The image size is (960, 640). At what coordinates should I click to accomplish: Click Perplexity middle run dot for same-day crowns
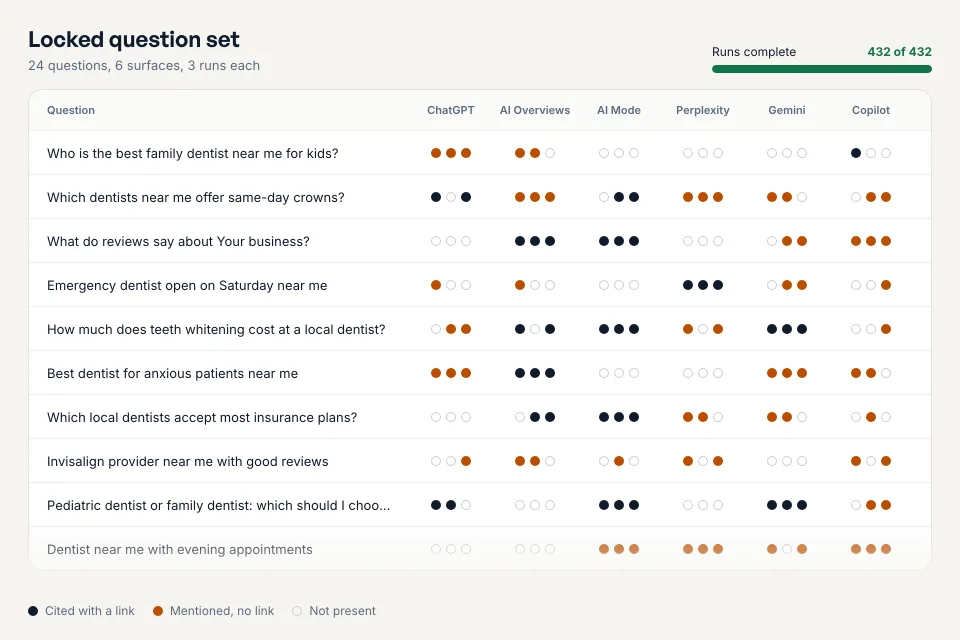(703, 197)
